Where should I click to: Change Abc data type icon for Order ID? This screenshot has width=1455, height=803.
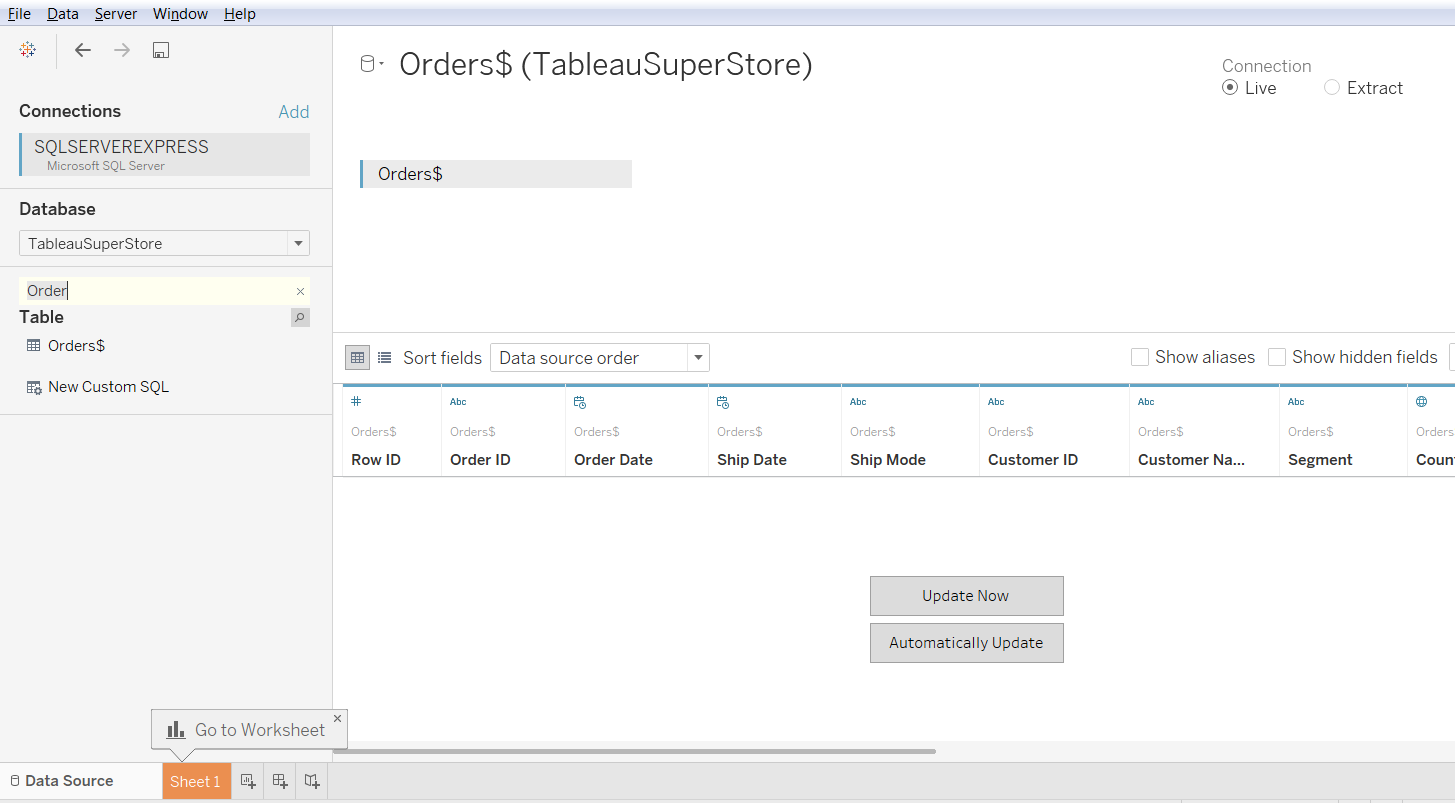[x=458, y=402]
